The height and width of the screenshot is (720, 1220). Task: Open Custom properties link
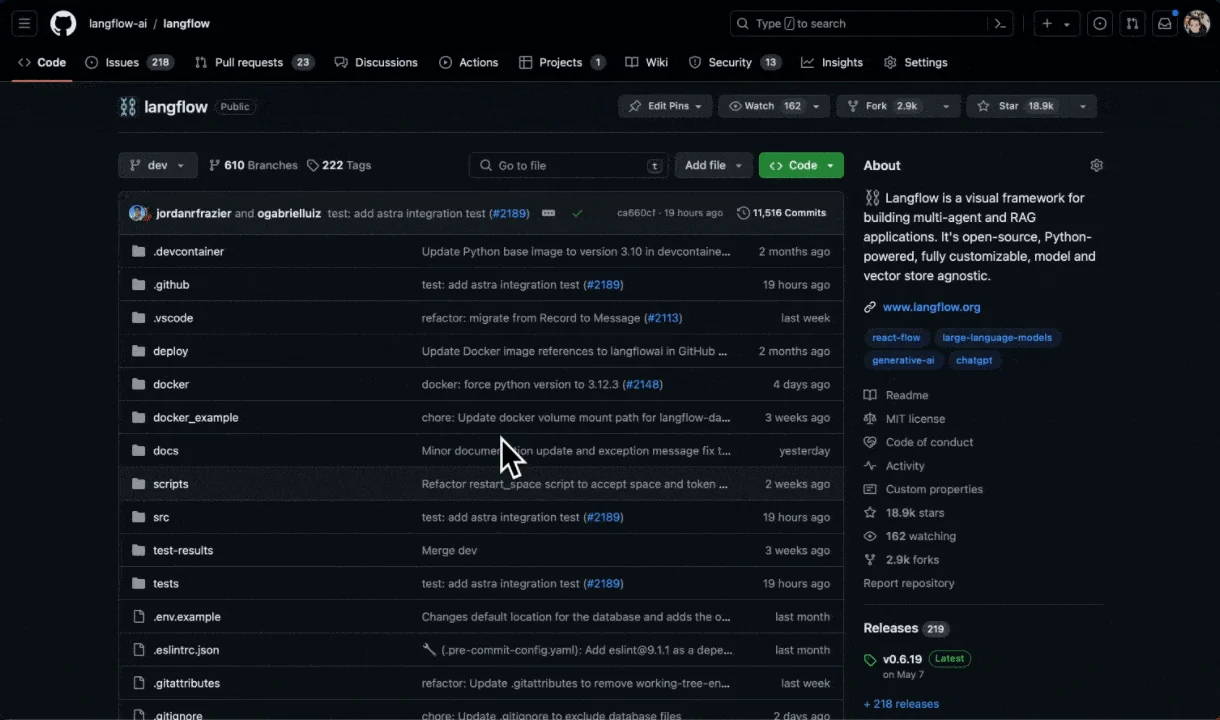coord(934,489)
